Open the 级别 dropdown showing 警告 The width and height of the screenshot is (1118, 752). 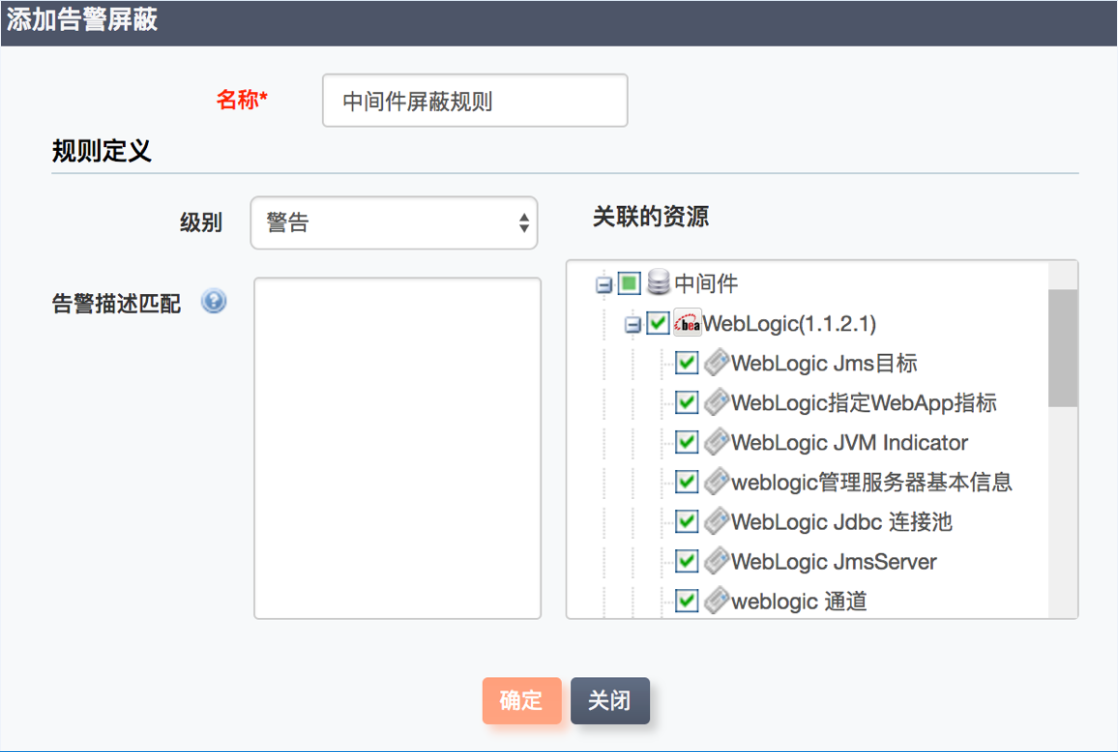coord(393,223)
